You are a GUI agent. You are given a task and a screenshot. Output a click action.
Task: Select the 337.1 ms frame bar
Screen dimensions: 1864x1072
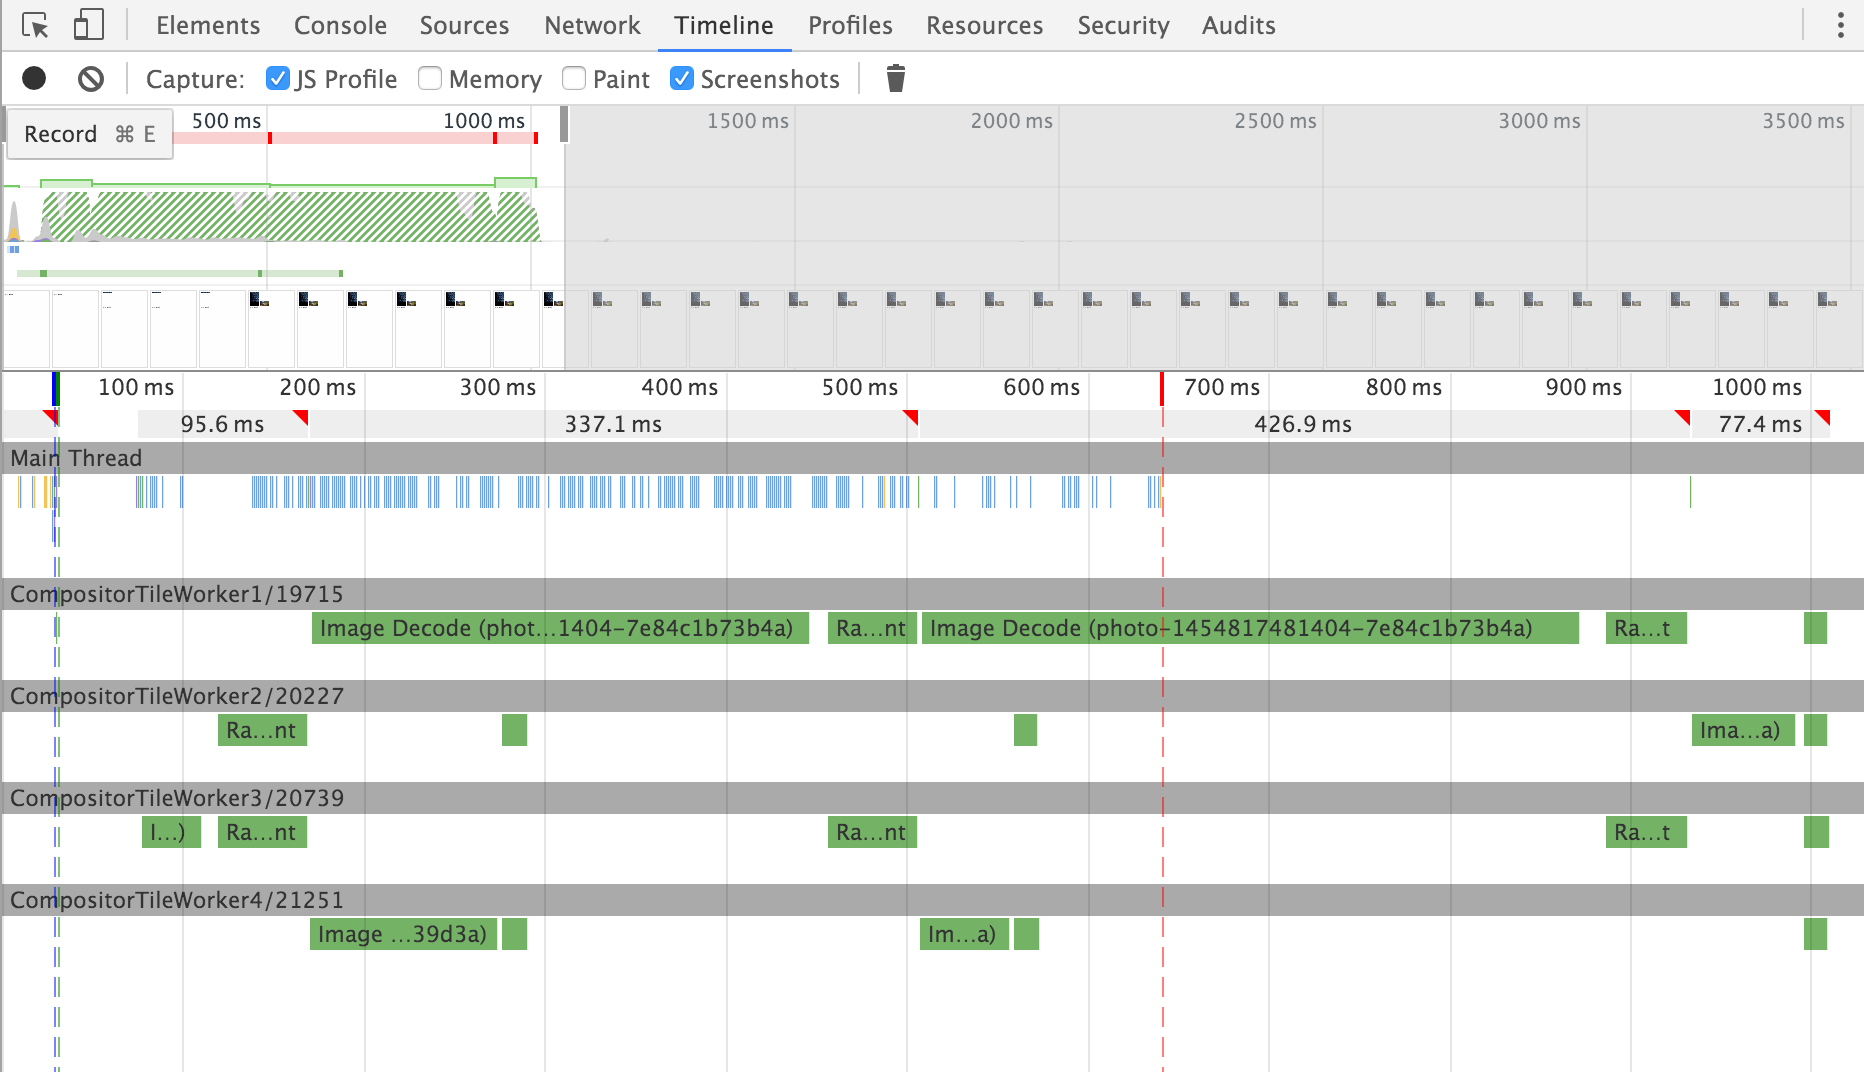click(x=613, y=424)
